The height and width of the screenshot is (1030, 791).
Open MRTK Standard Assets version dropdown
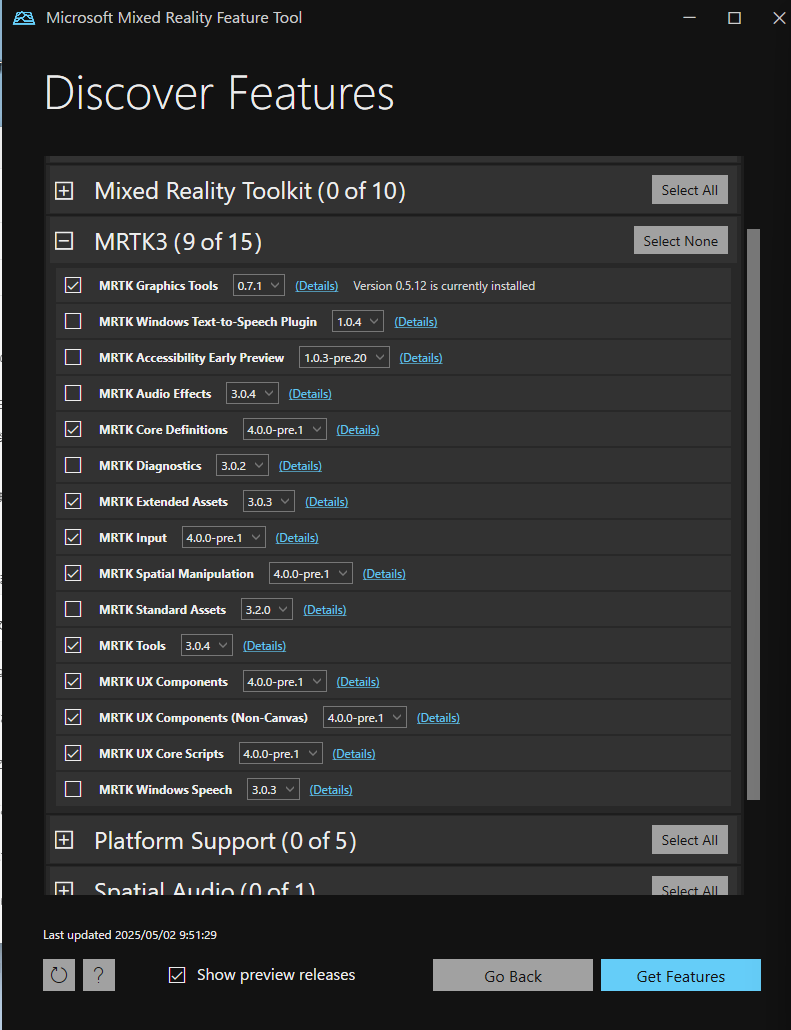pyautogui.click(x=266, y=610)
